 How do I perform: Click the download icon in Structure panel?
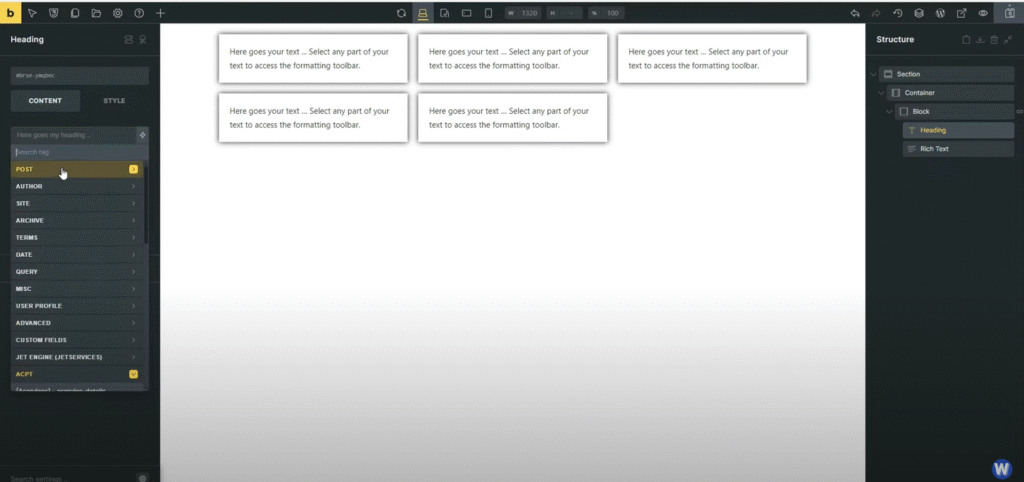coord(980,40)
